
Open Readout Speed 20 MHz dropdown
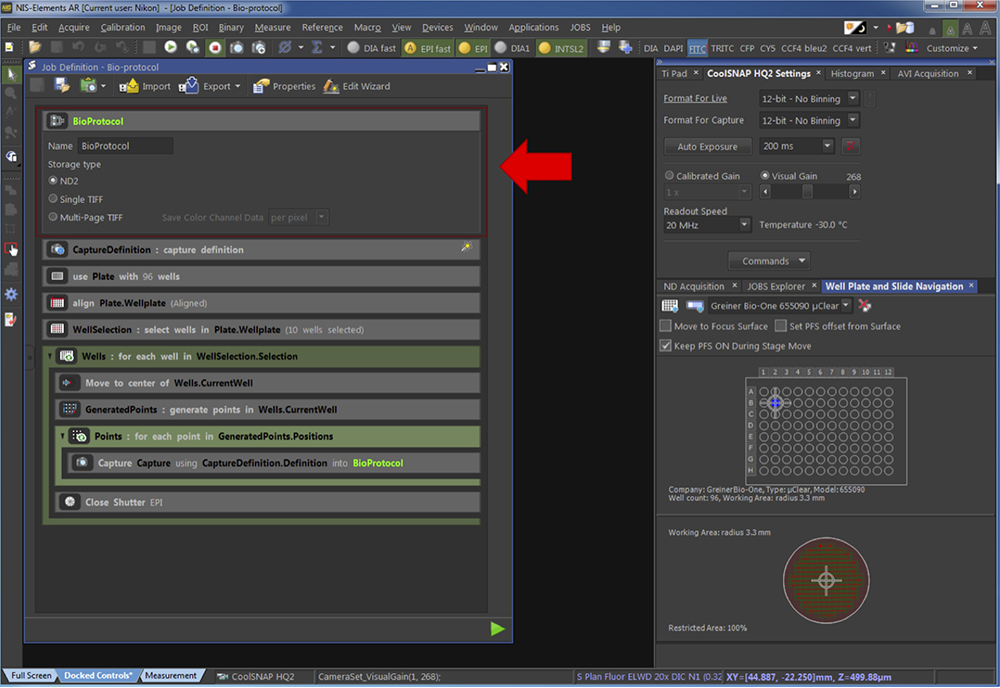744,224
